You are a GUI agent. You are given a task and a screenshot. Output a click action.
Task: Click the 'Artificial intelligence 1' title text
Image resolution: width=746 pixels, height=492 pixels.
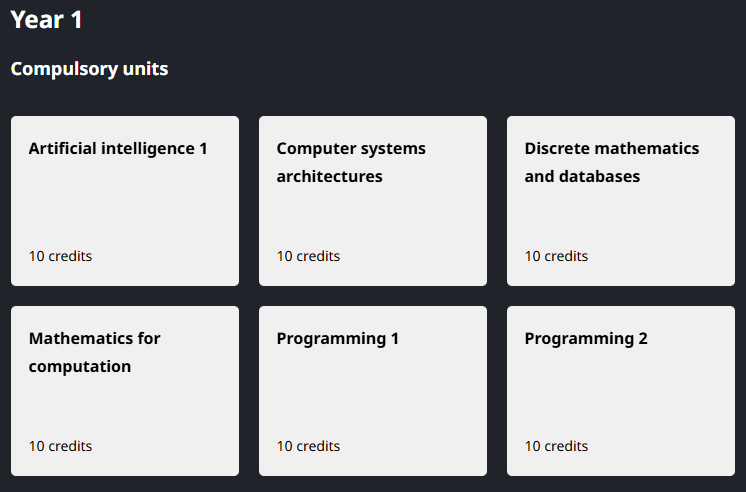point(118,148)
